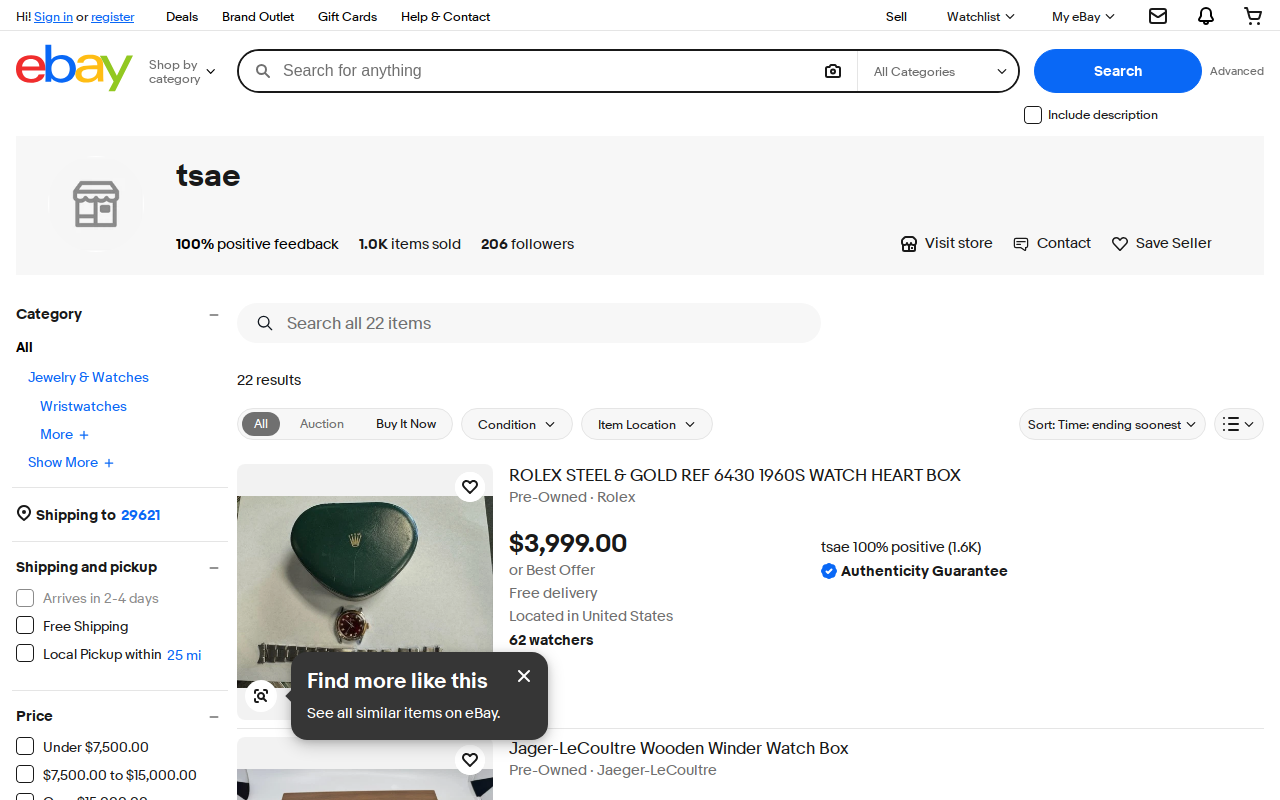The image size is (1280, 800).
Task: Expand the Condition filter dropdown
Action: coord(516,424)
